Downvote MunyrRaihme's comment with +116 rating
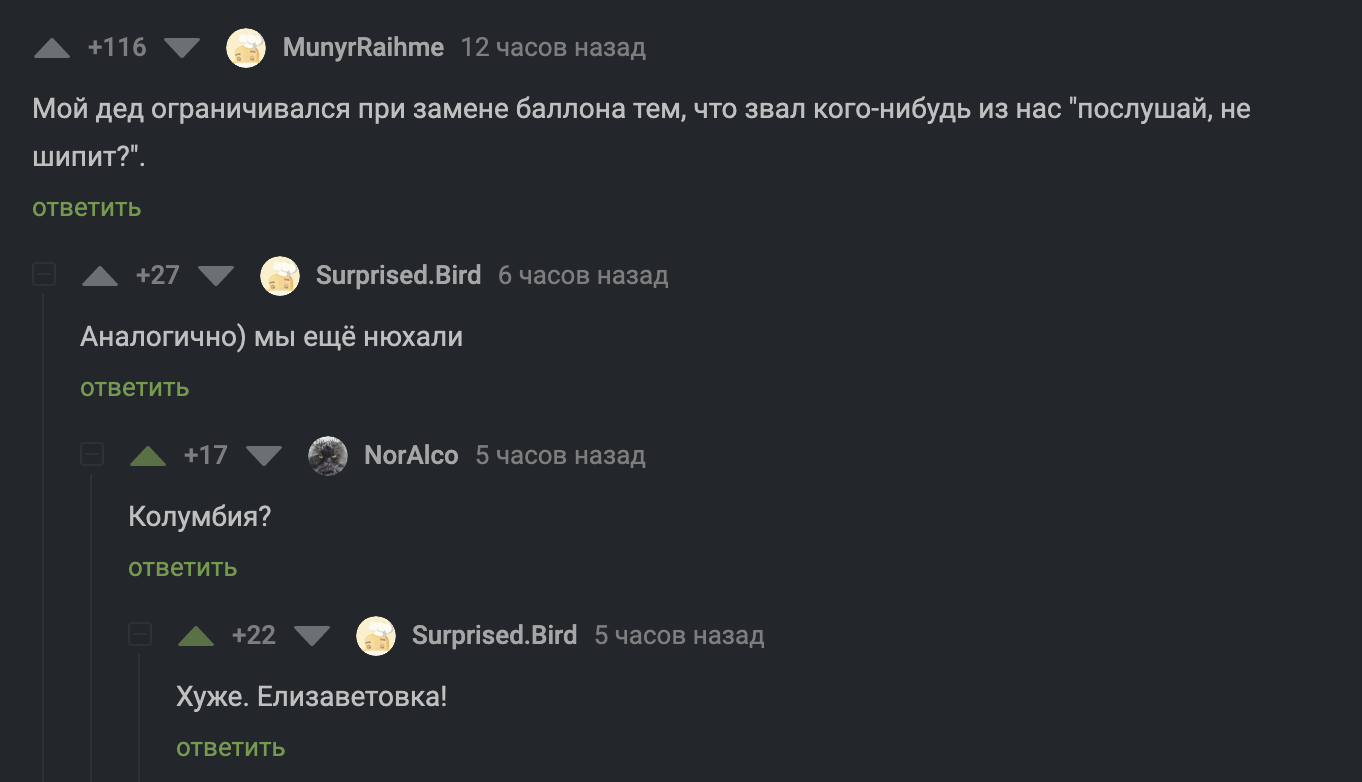1362x782 pixels. (x=181, y=48)
